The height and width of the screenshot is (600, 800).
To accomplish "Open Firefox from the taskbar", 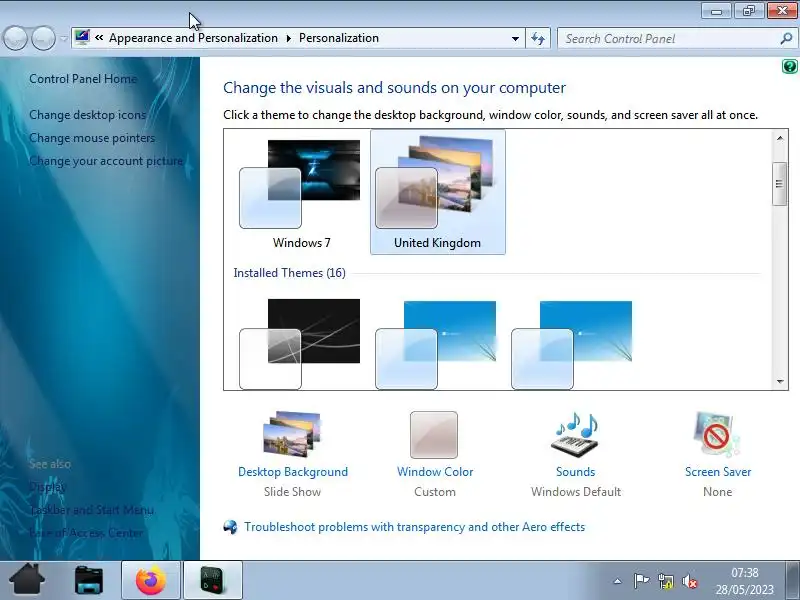I will (151, 580).
